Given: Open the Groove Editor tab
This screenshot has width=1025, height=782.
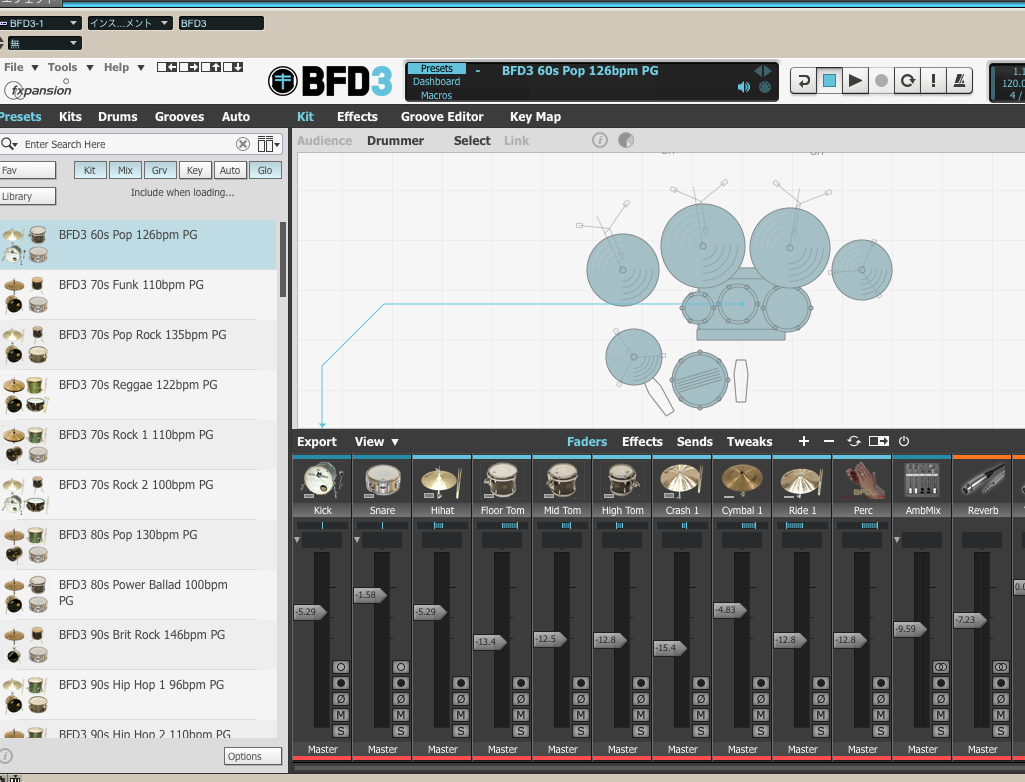Looking at the screenshot, I should point(442,116).
